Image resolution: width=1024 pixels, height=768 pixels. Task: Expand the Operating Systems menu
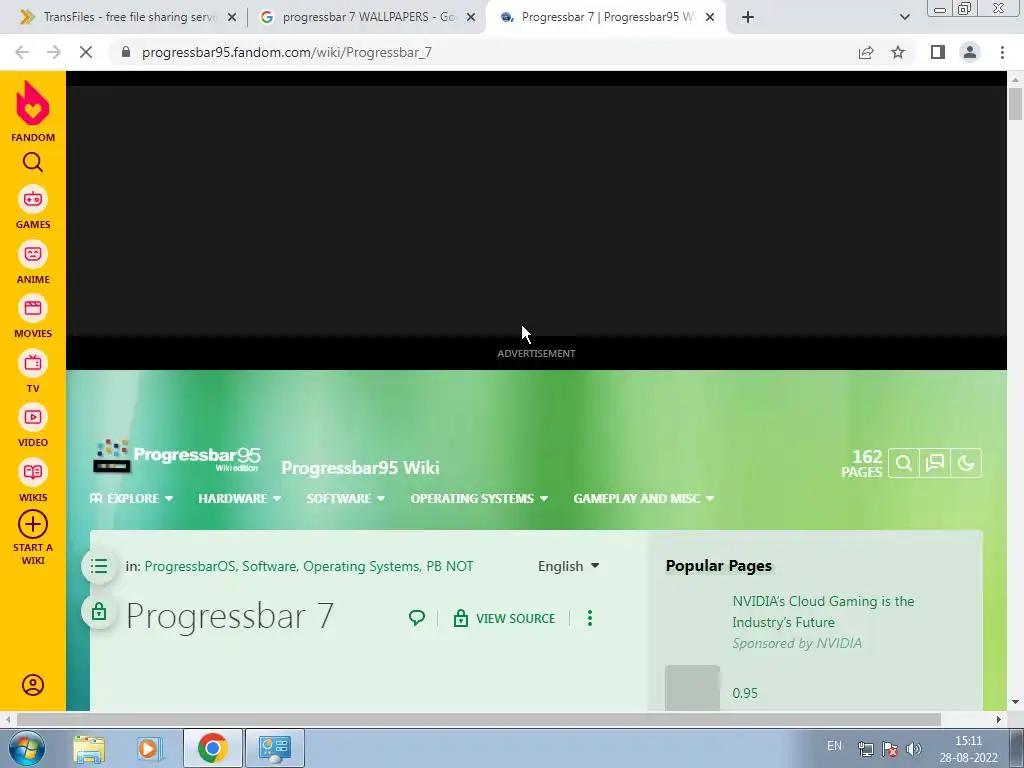[479, 498]
